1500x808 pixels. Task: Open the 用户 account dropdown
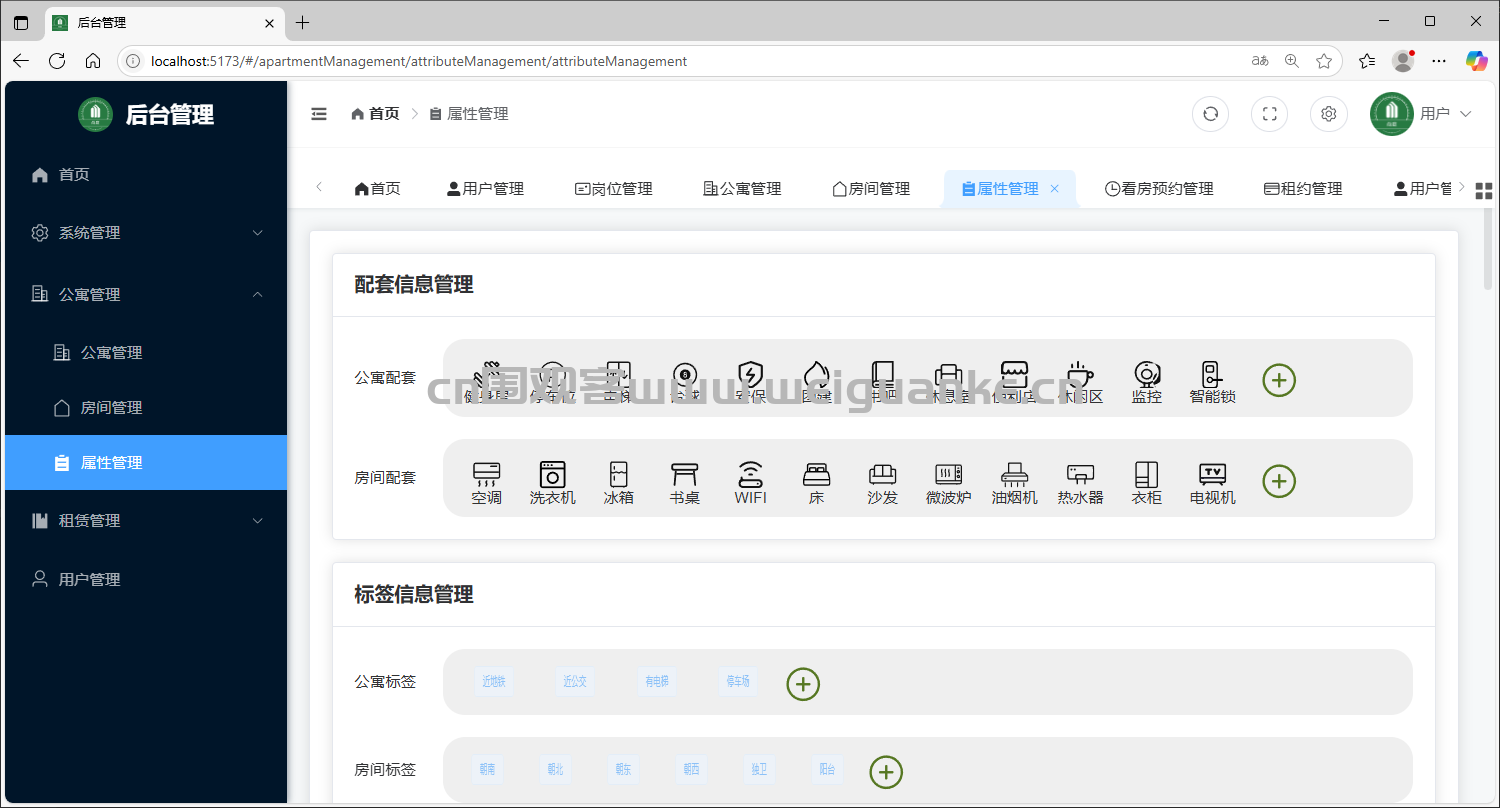1446,114
